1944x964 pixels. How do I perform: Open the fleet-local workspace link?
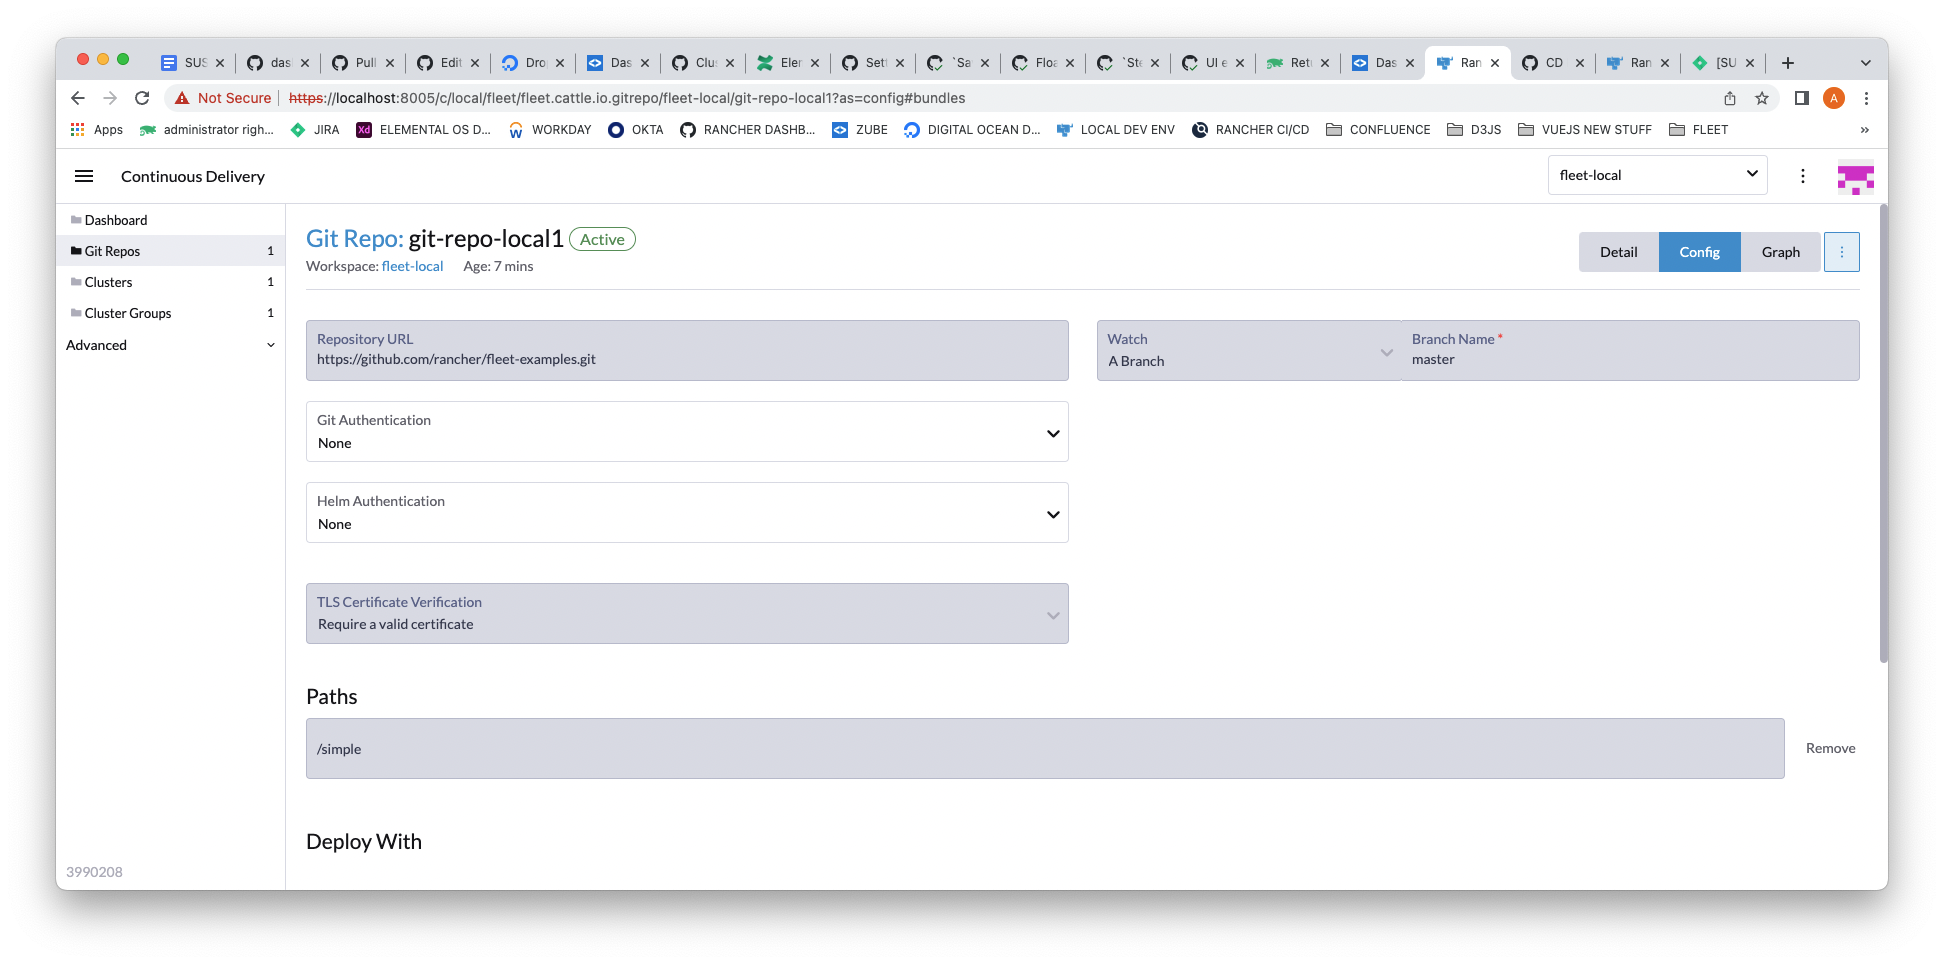click(413, 266)
